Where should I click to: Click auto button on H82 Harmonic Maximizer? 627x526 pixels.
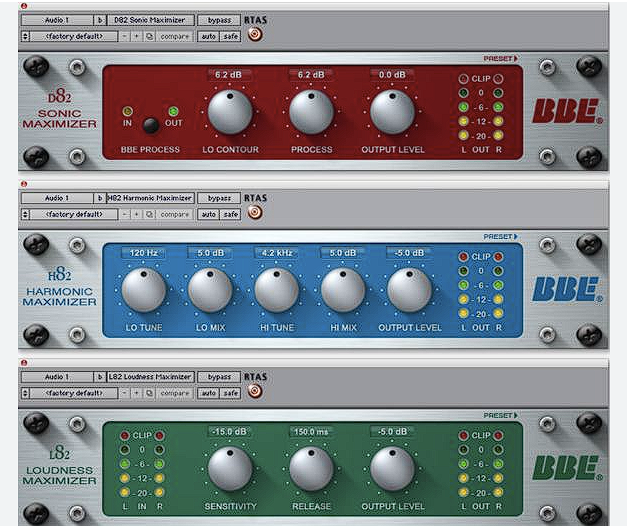[208, 214]
